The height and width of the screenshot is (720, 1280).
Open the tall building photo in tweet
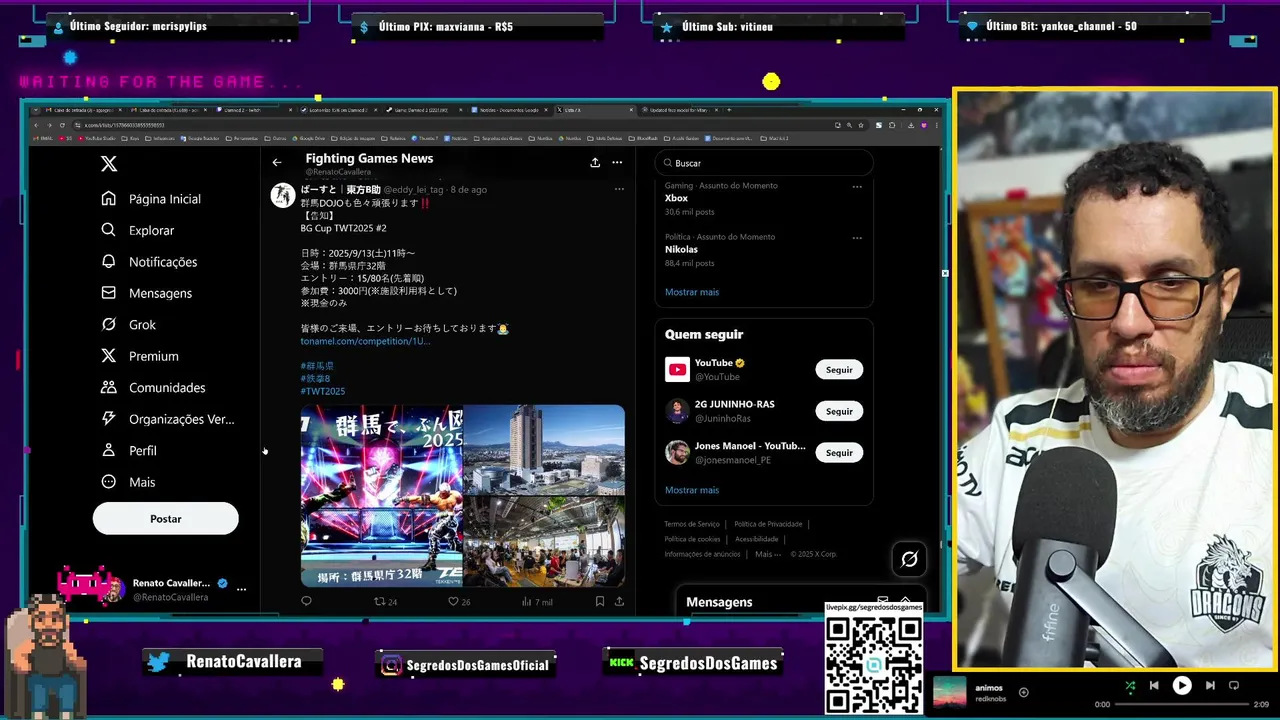click(x=544, y=449)
